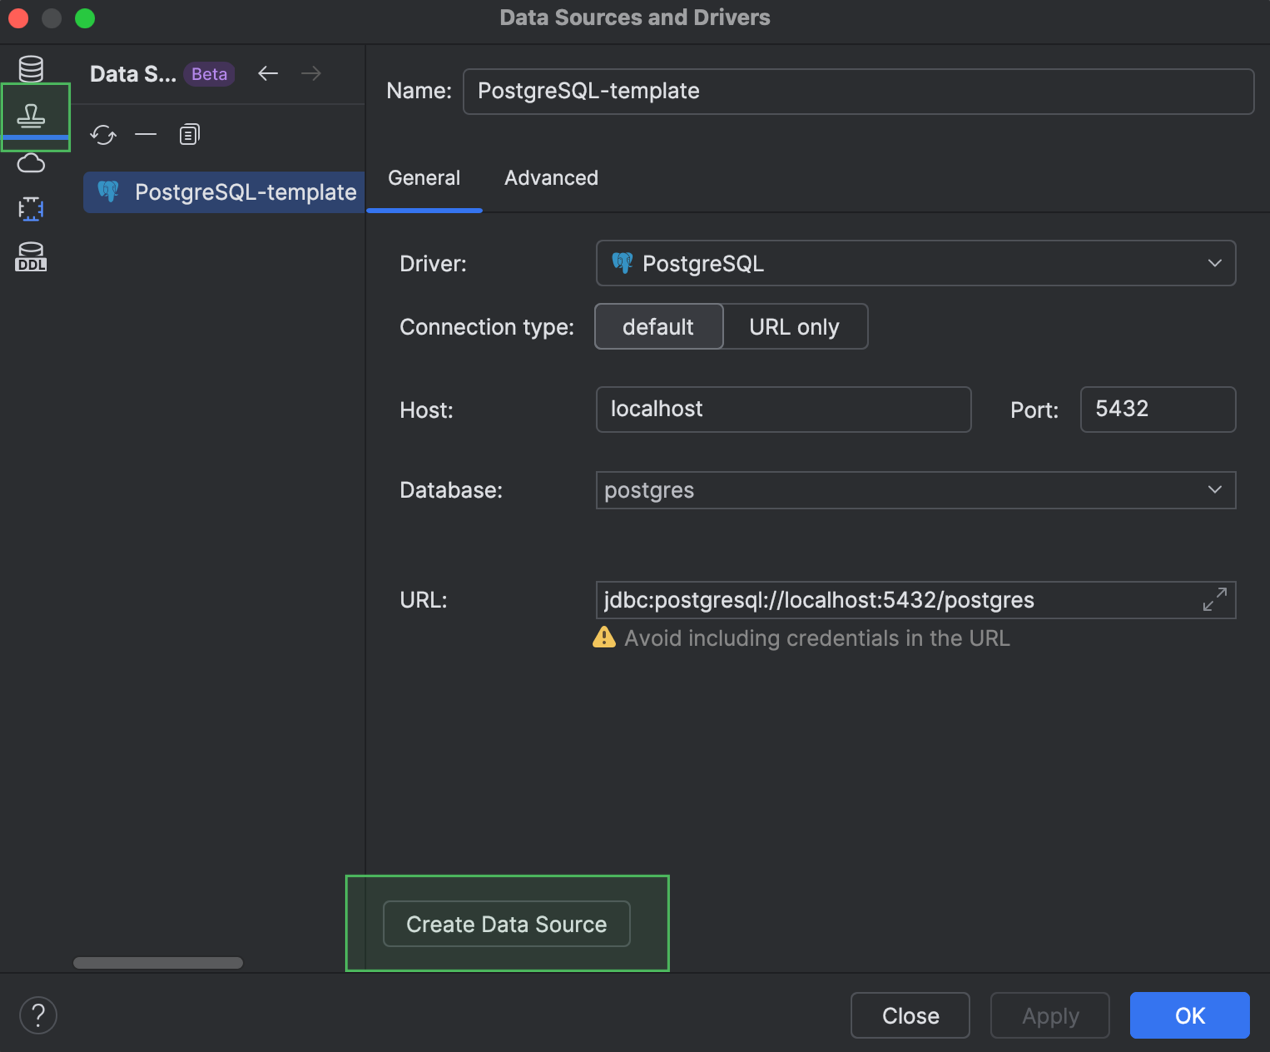Expand the URL field editor
This screenshot has width=1270, height=1052.
coord(1214,600)
